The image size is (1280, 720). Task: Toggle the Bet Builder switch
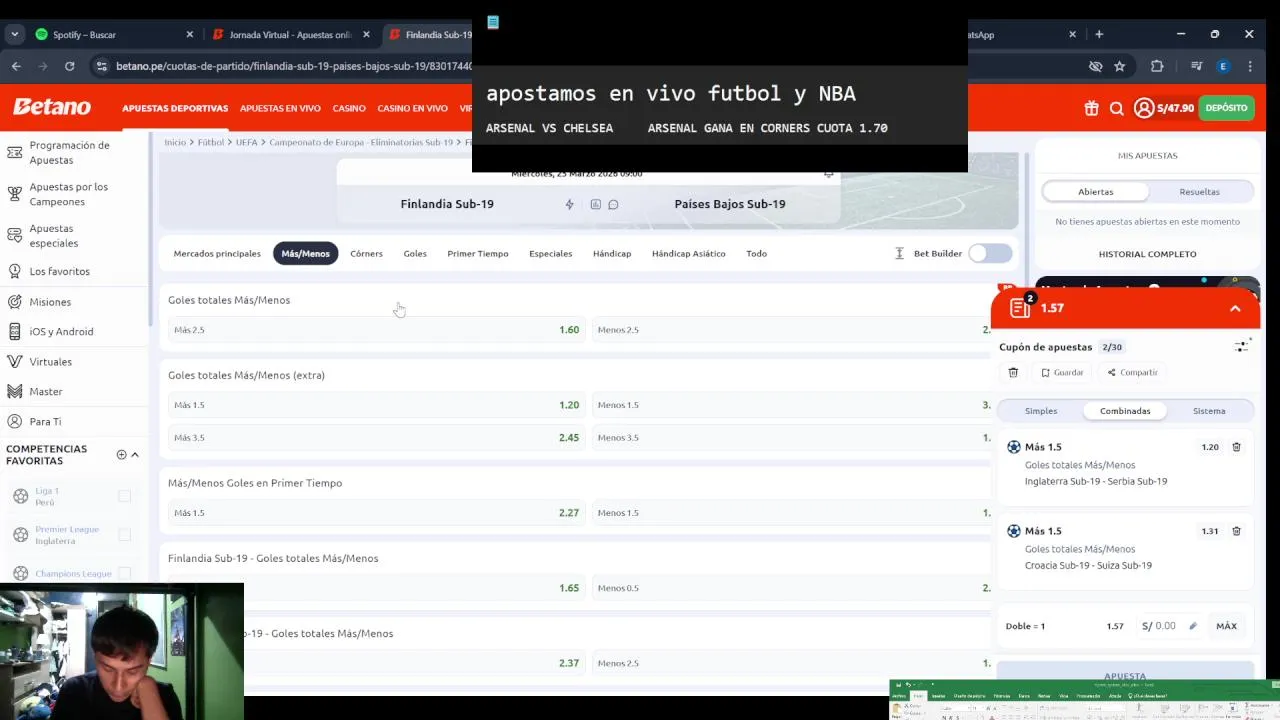point(990,254)
